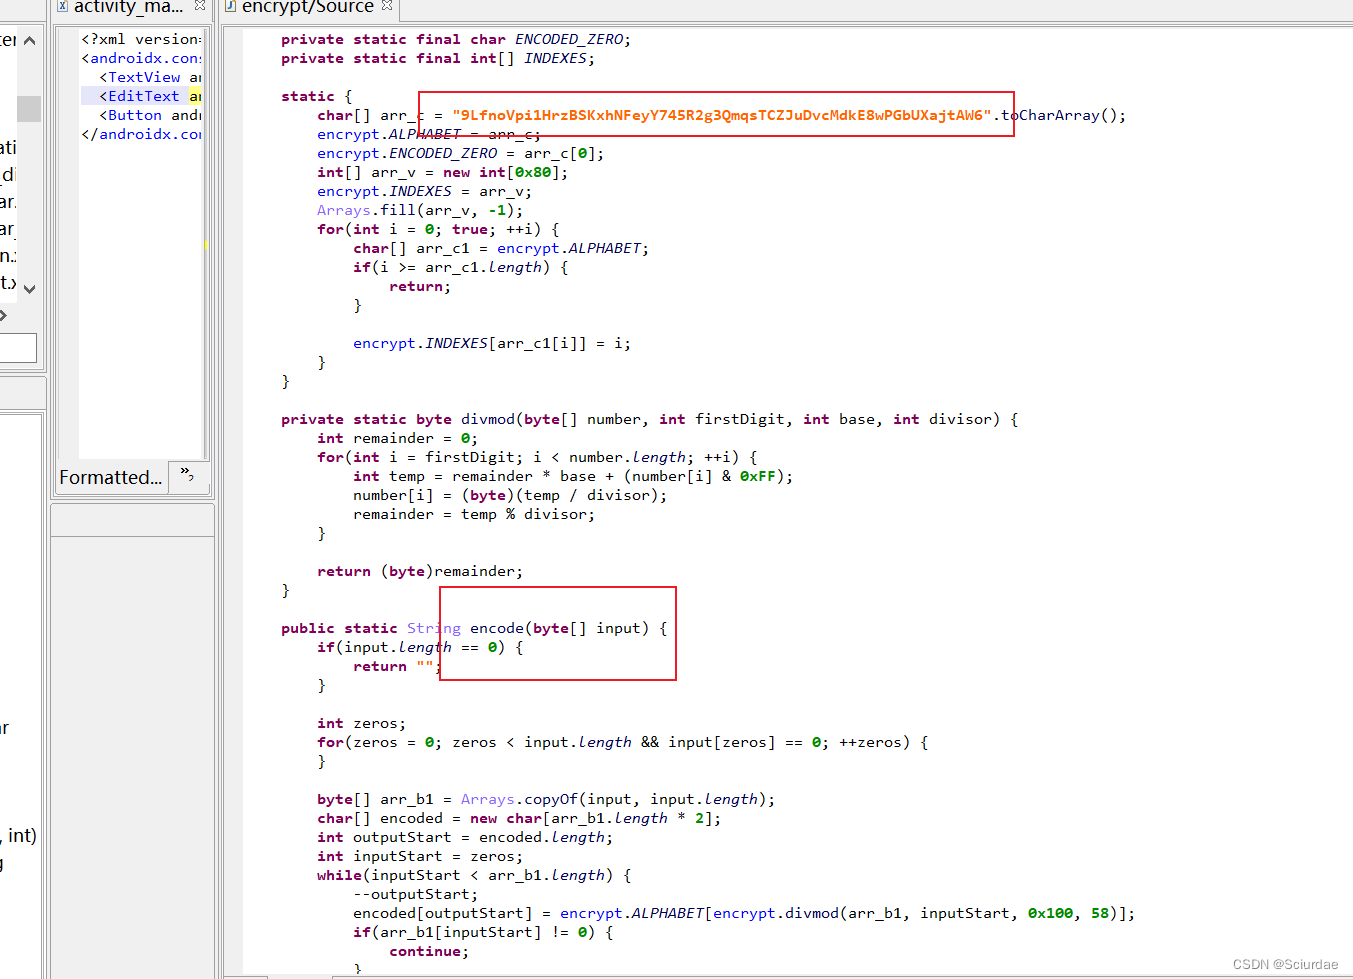Click the toCharArray() call

click(x=1063, y=115)
